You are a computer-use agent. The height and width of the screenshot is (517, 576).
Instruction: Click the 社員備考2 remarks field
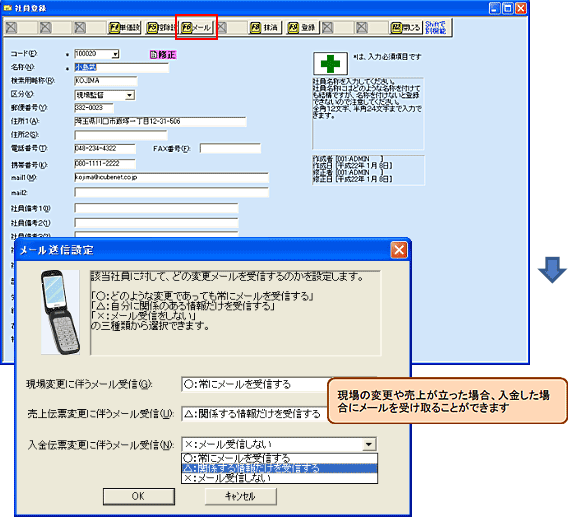point(156,223)
